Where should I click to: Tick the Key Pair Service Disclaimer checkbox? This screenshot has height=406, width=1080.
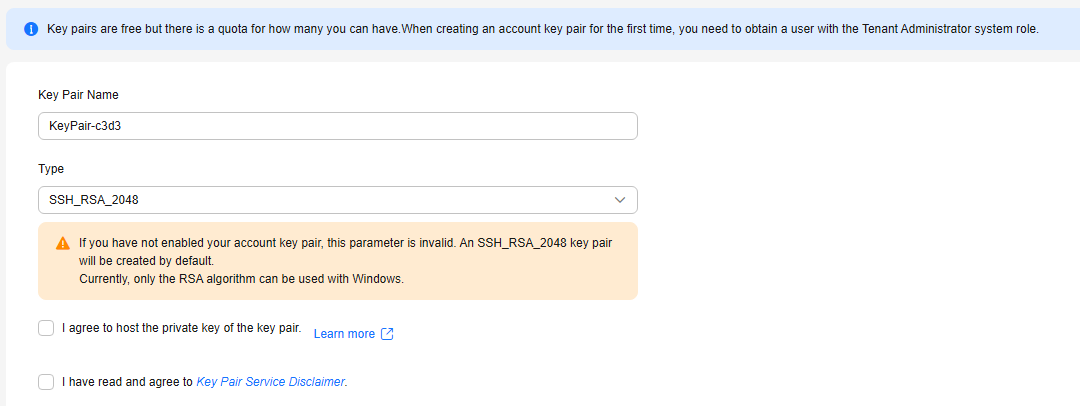coord(46,382)
